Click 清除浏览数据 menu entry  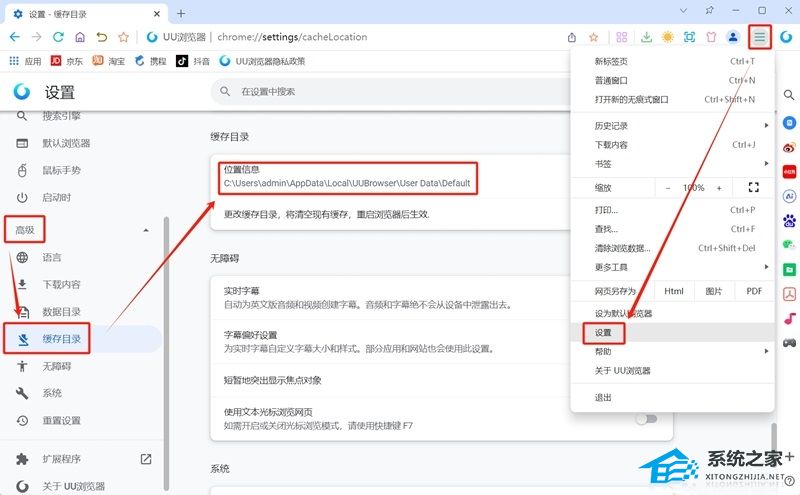pos(672,248)
